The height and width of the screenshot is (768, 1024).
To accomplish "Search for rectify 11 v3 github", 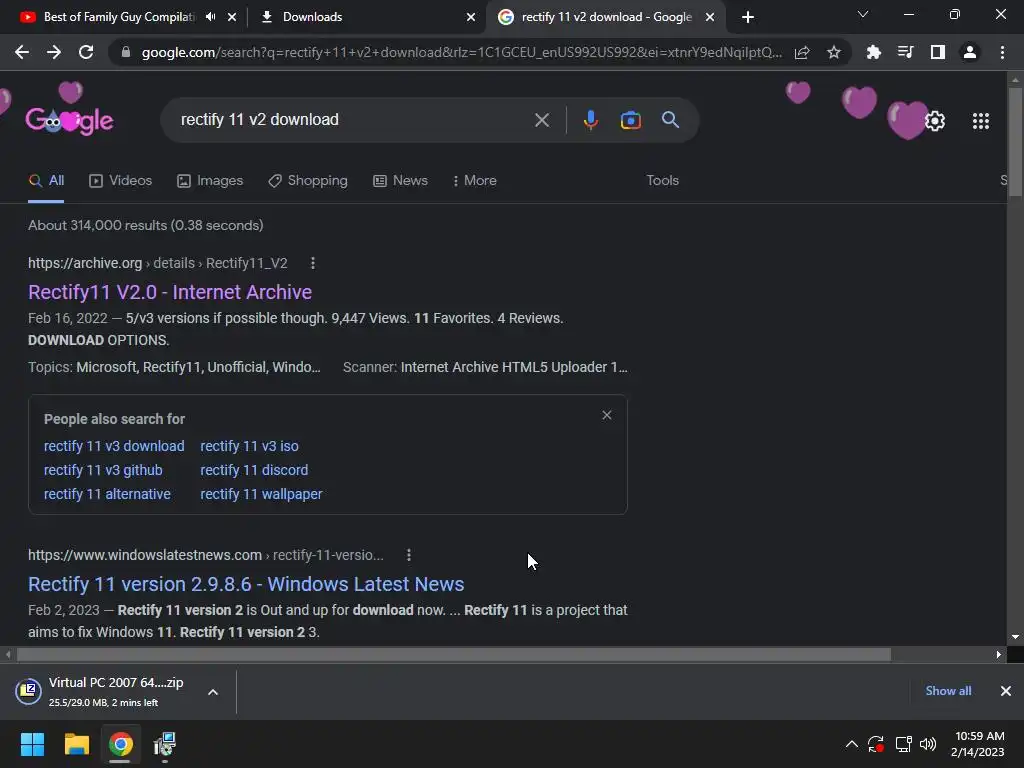I will click(x=103, y=470).
